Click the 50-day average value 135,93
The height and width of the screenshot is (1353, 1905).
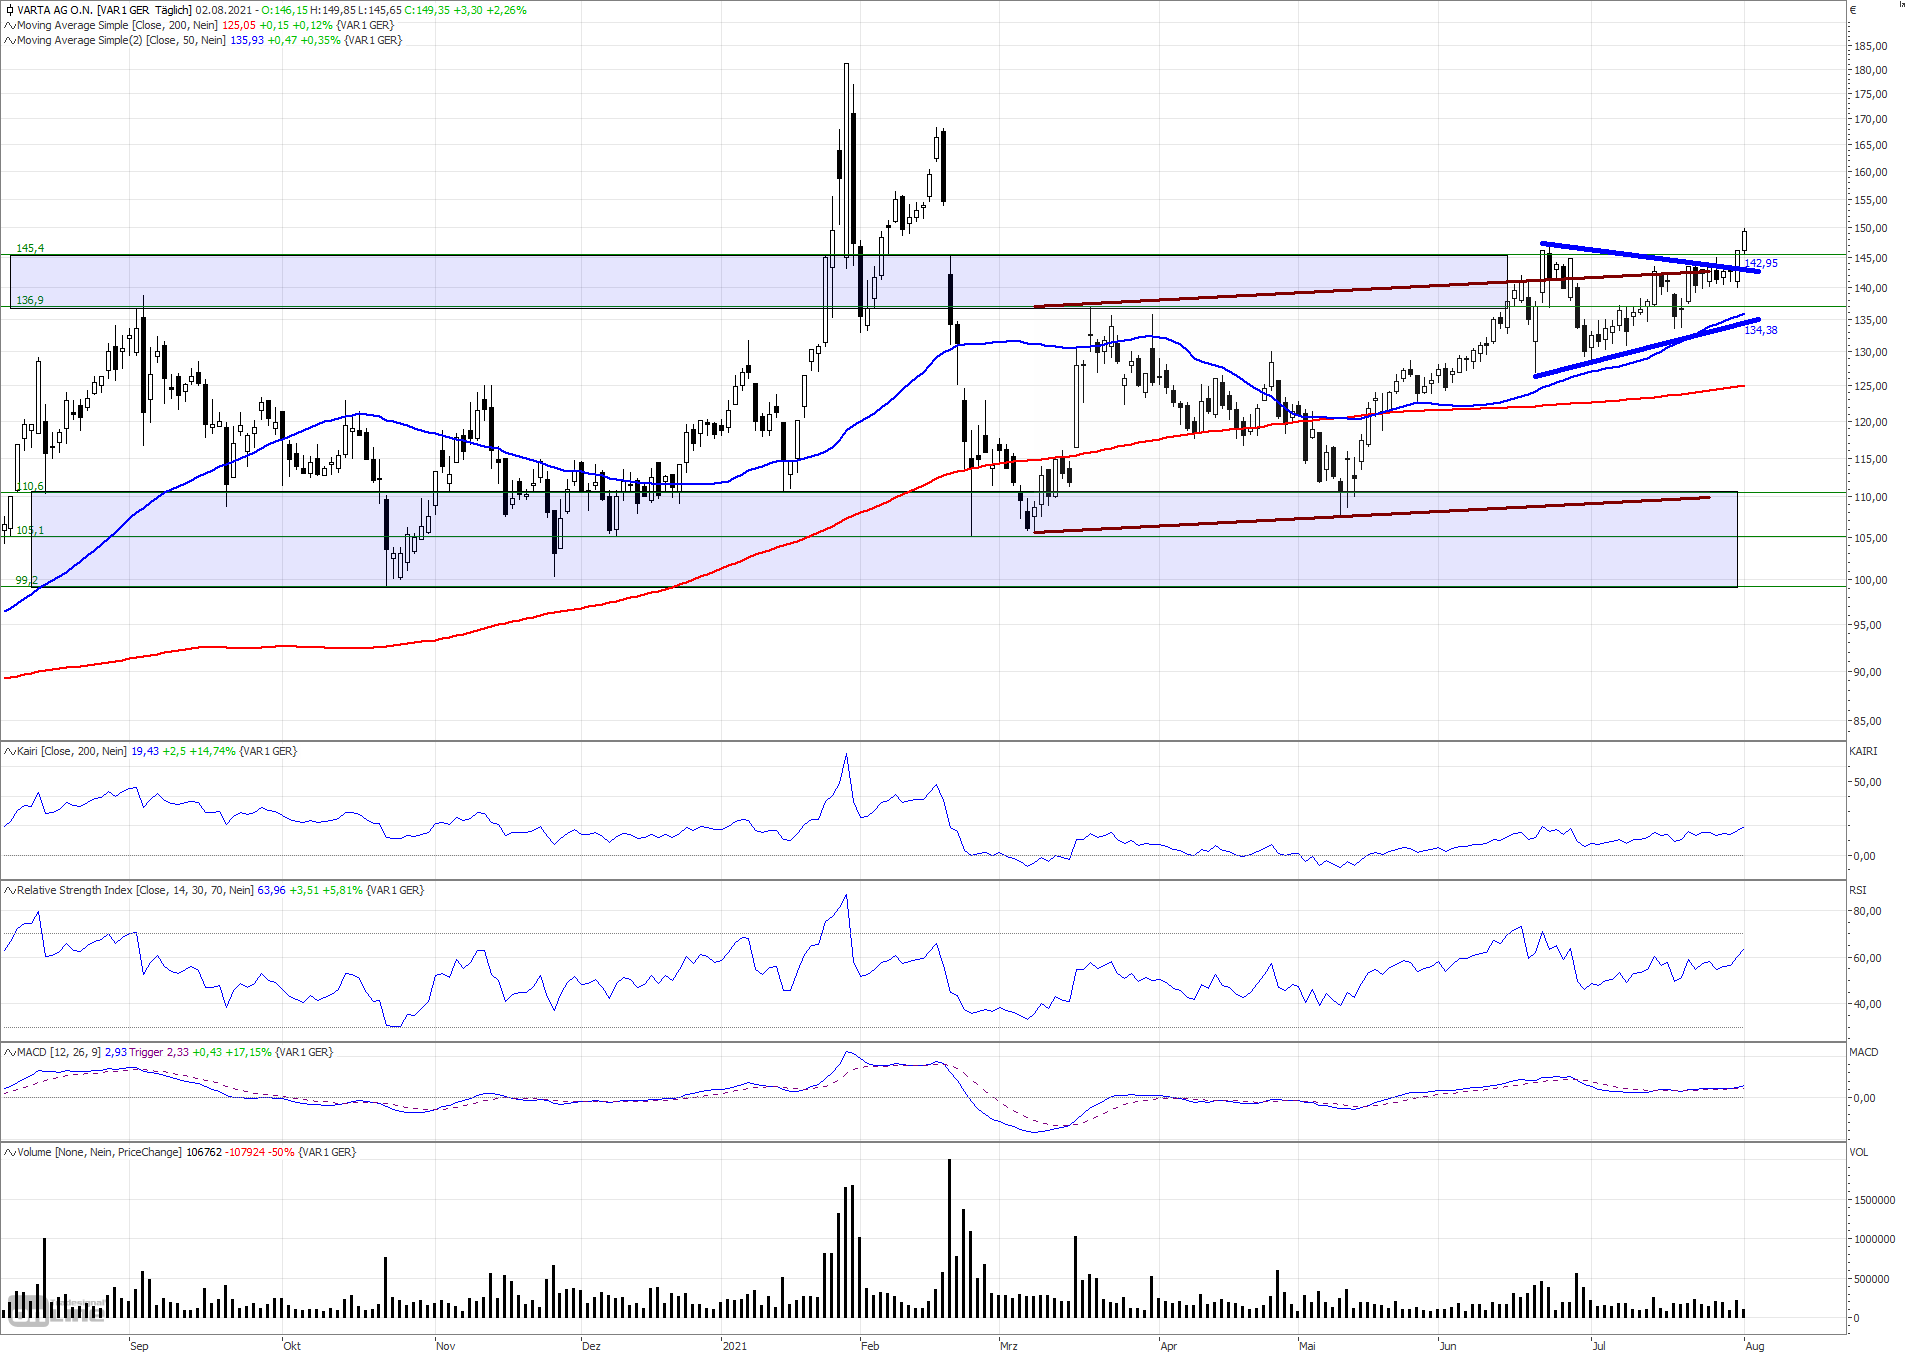point(247,40)
